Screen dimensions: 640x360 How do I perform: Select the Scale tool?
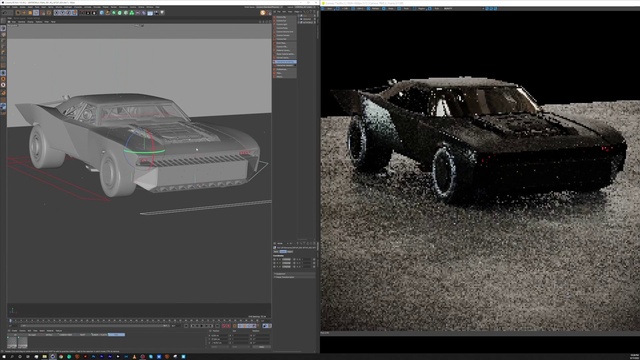[30, 13]
